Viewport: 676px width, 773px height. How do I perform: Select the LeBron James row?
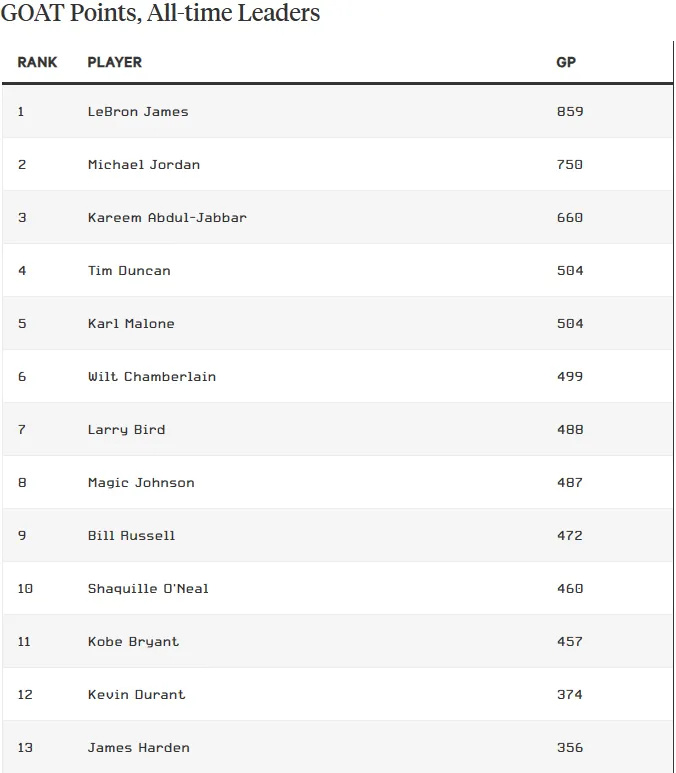pos(337,111)
